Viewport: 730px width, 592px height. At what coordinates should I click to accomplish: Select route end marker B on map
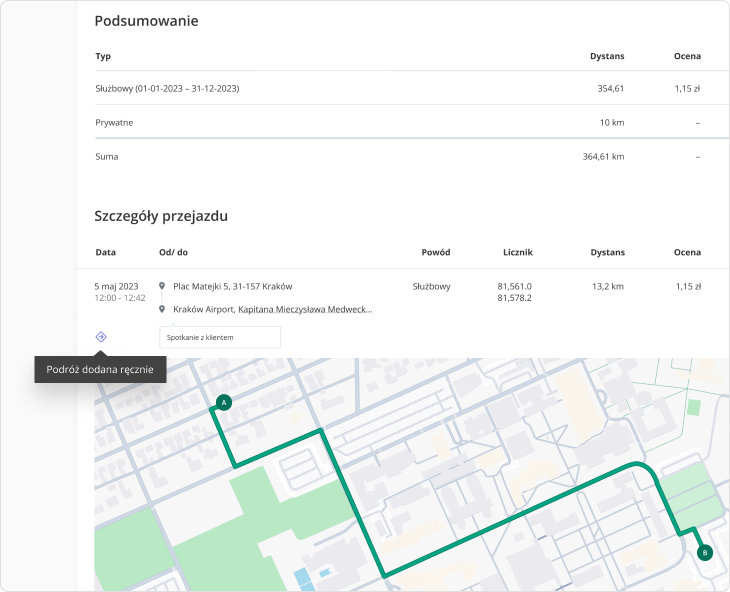point(704,552)
